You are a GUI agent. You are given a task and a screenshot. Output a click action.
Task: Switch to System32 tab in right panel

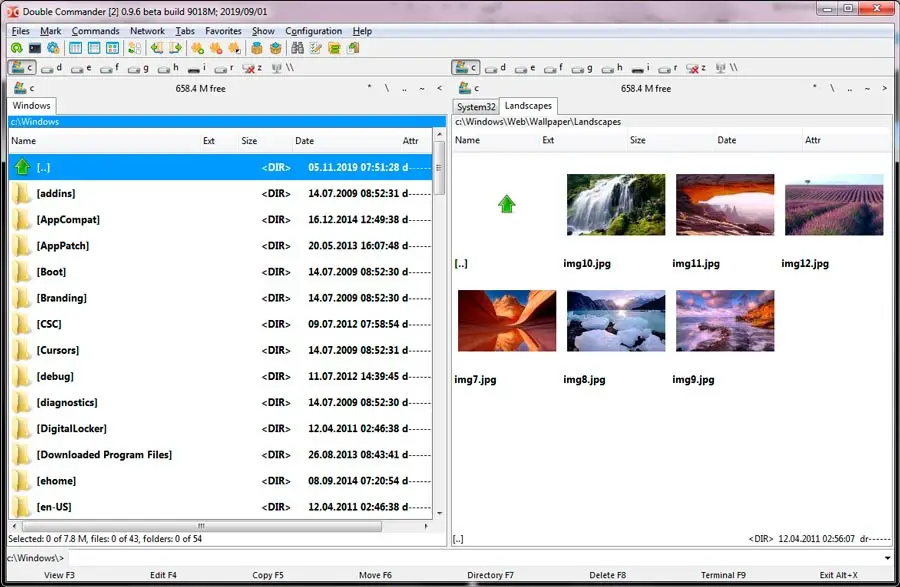[475, 106]
